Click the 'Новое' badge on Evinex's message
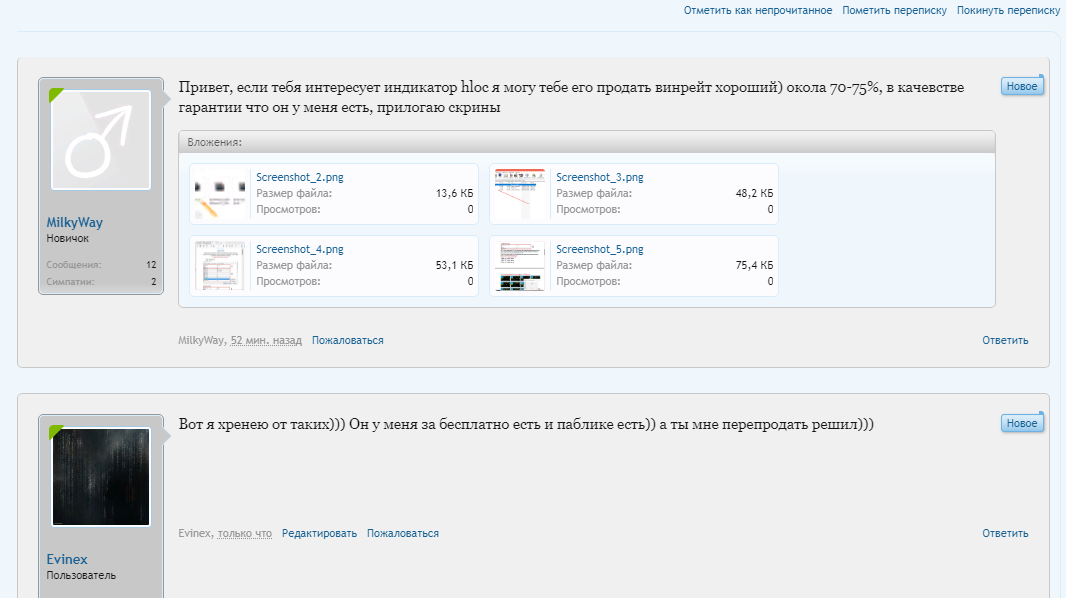1066x598 pixels. pos(1022,423)
